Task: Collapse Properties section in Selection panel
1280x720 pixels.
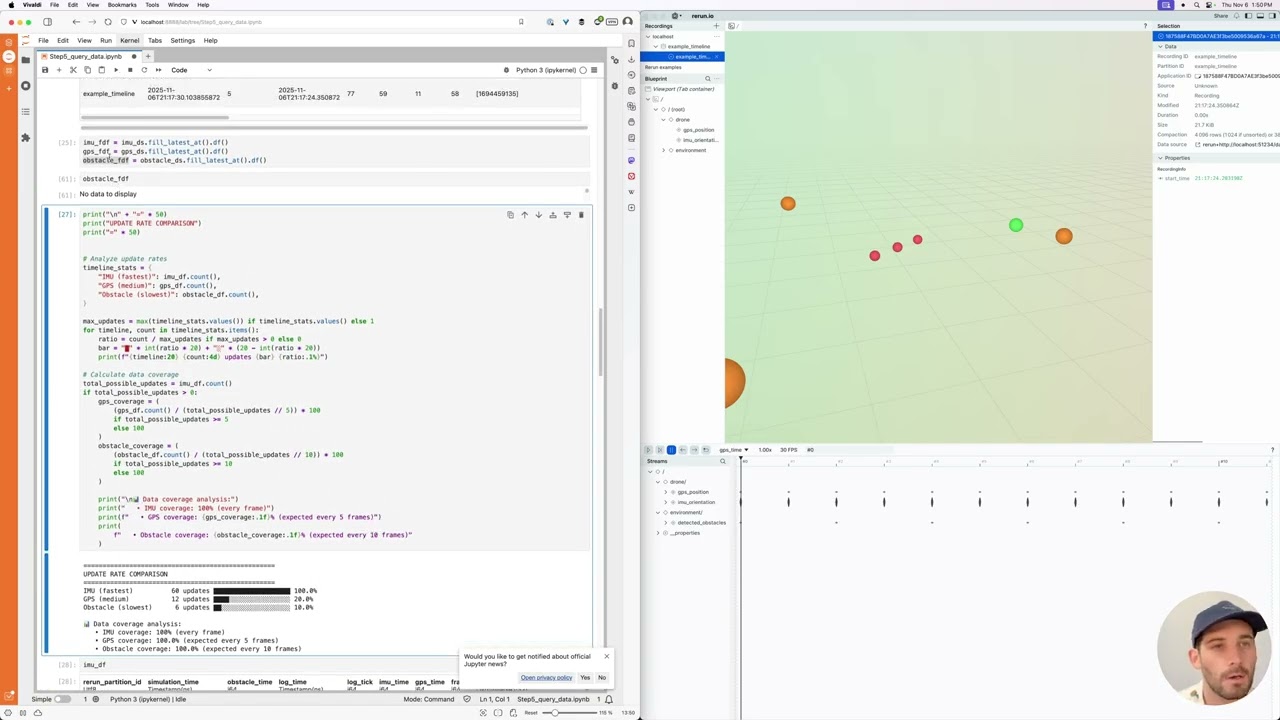Action: click(1160, 158)
